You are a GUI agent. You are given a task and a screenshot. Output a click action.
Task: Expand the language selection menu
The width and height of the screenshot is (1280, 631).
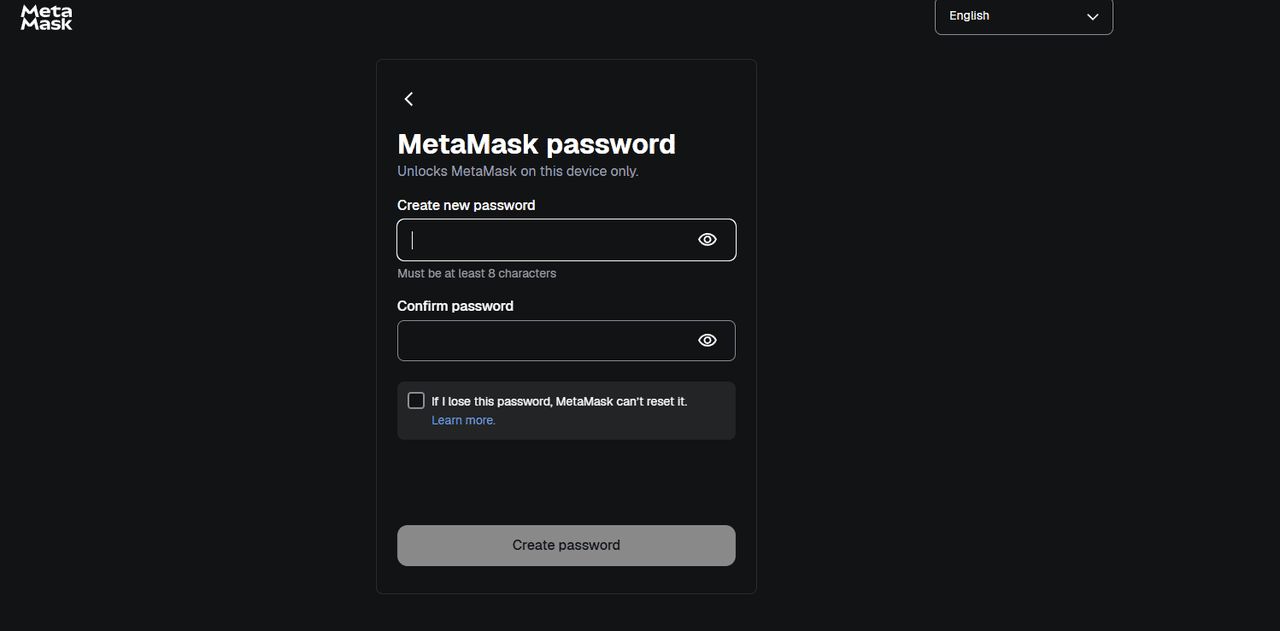click(x=1023, y=16)
